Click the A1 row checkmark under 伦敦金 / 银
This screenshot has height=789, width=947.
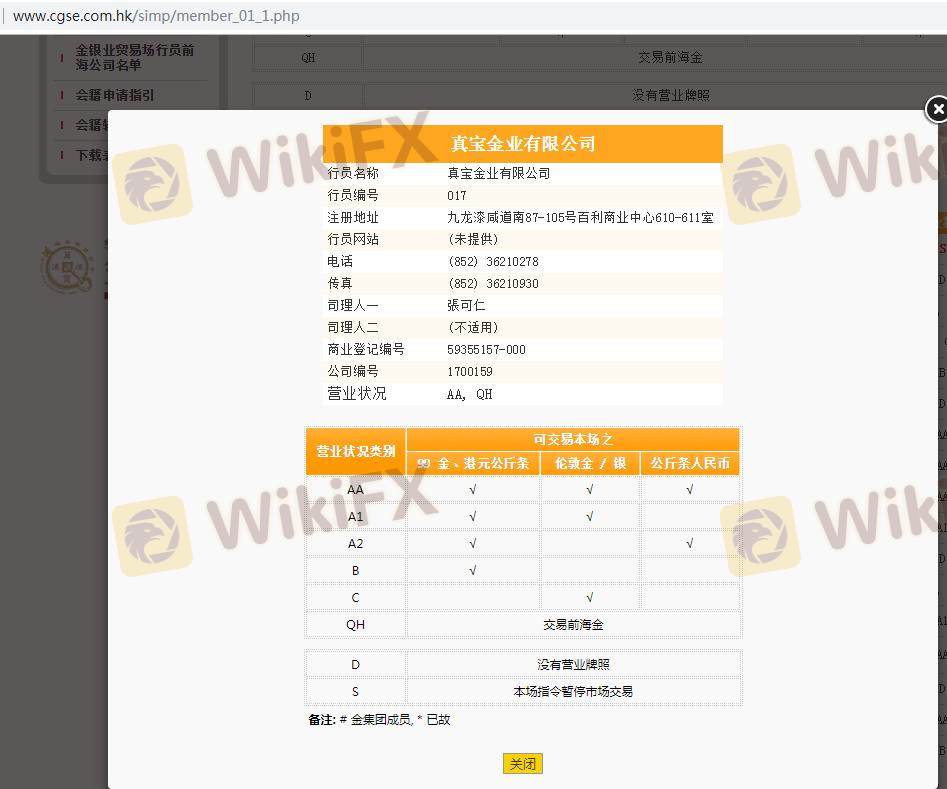pyautogui.click(x=590, y=516)
